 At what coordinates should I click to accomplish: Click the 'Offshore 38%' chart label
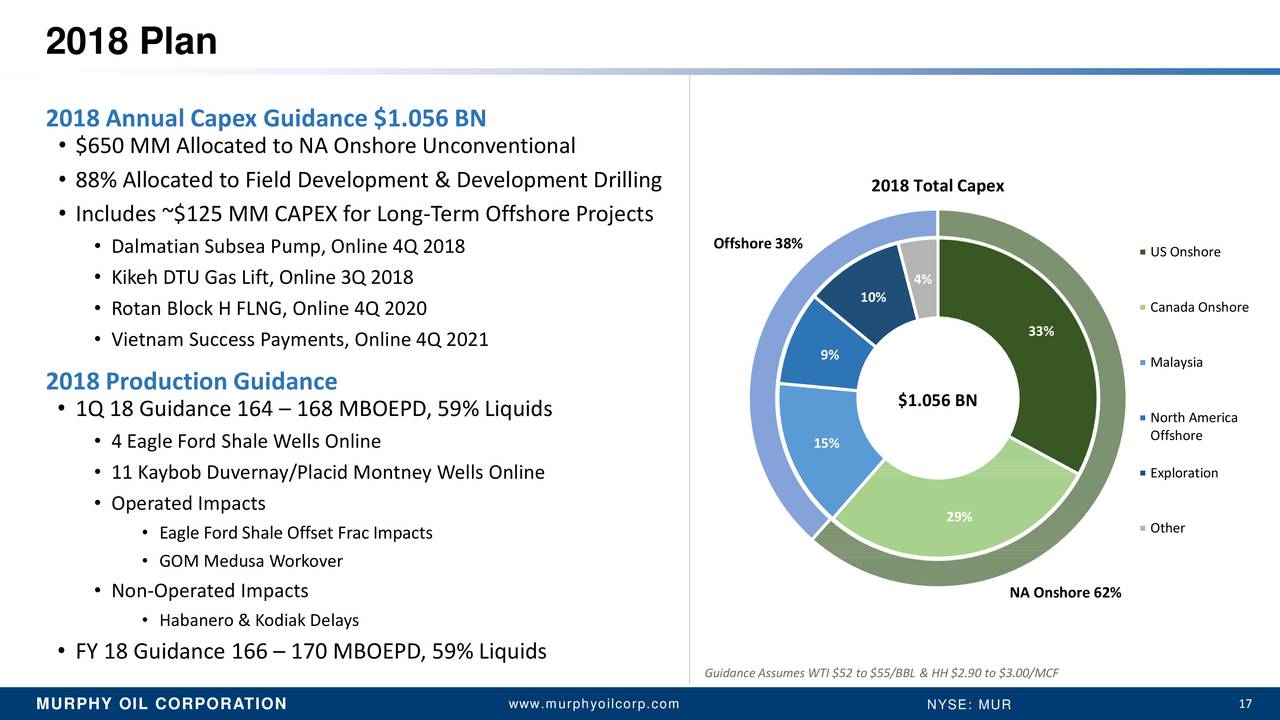(757, 244)
